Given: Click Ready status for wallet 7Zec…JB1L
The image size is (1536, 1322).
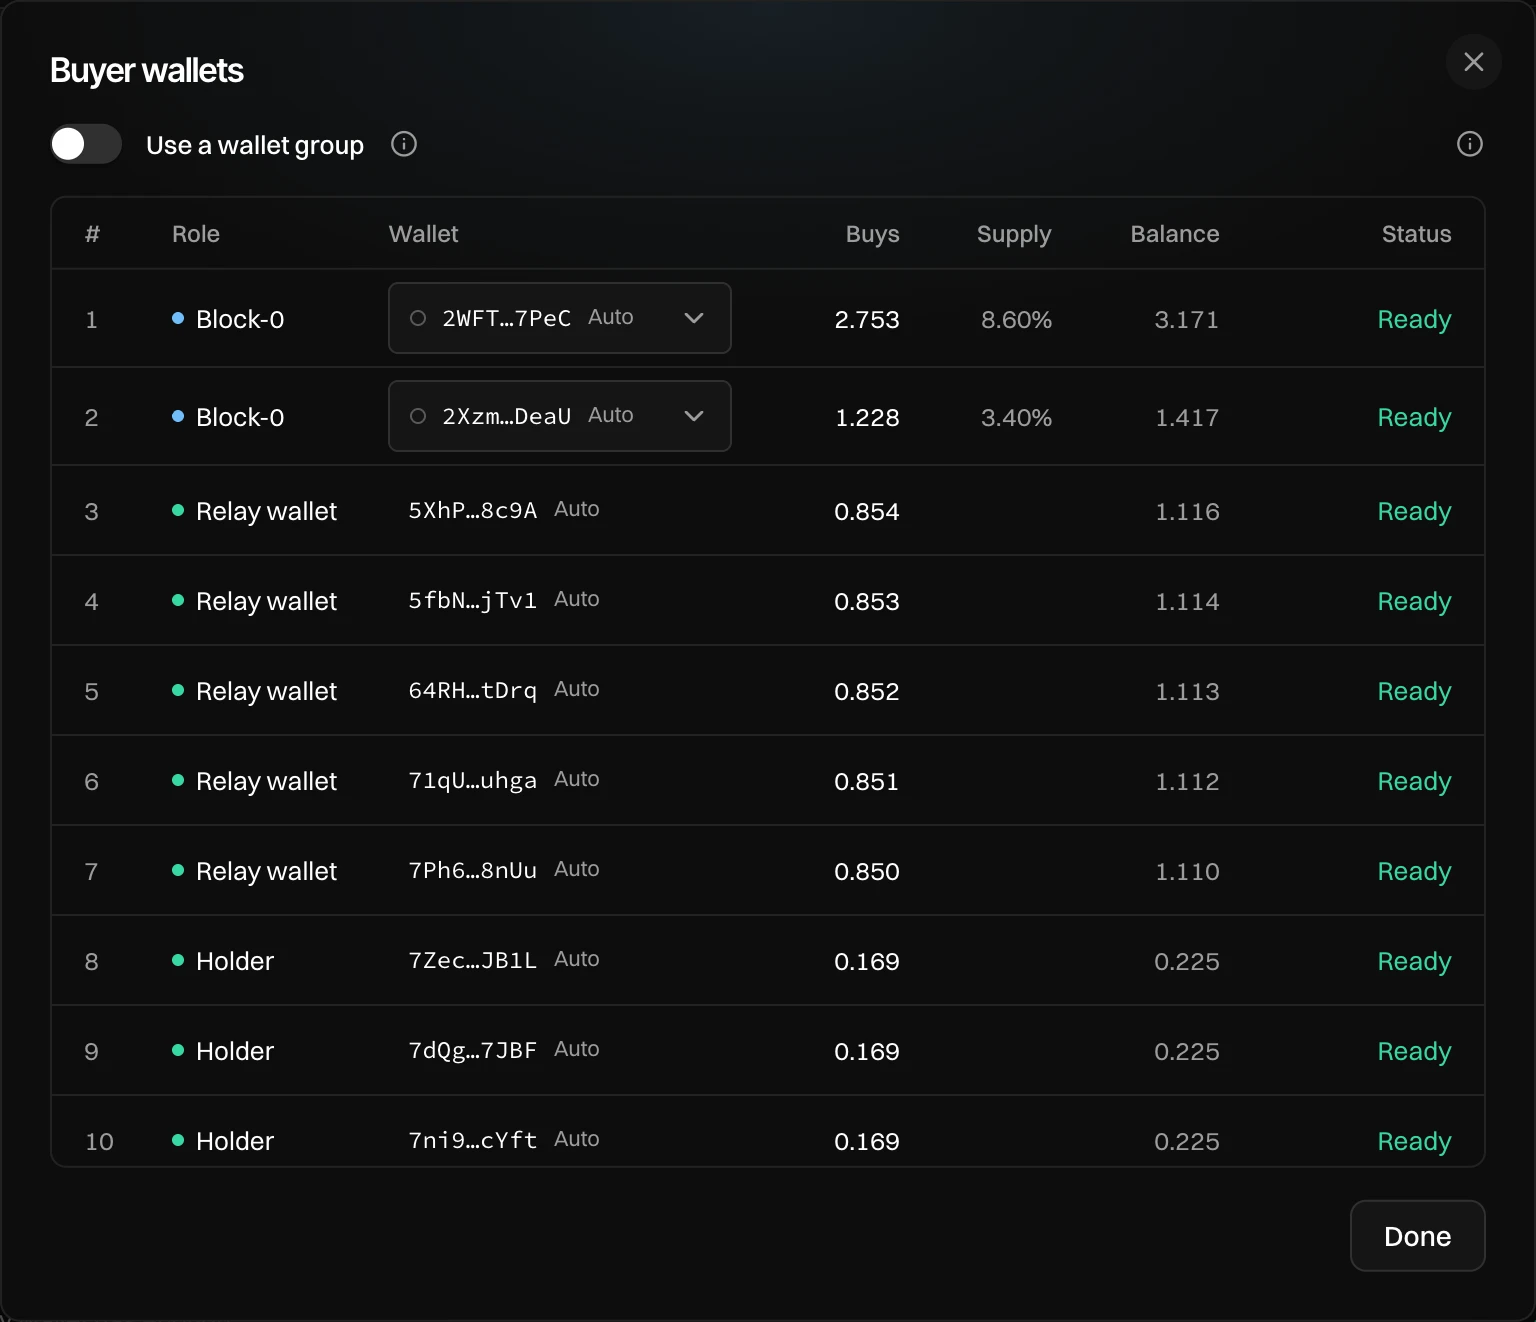Looking at the screenshot, I should click(1414, 962).
